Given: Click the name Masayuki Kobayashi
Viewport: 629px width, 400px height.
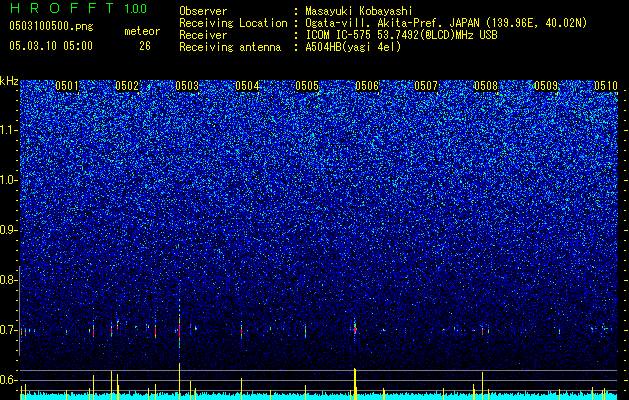Looking at the screenshot, I should [359, 11].
